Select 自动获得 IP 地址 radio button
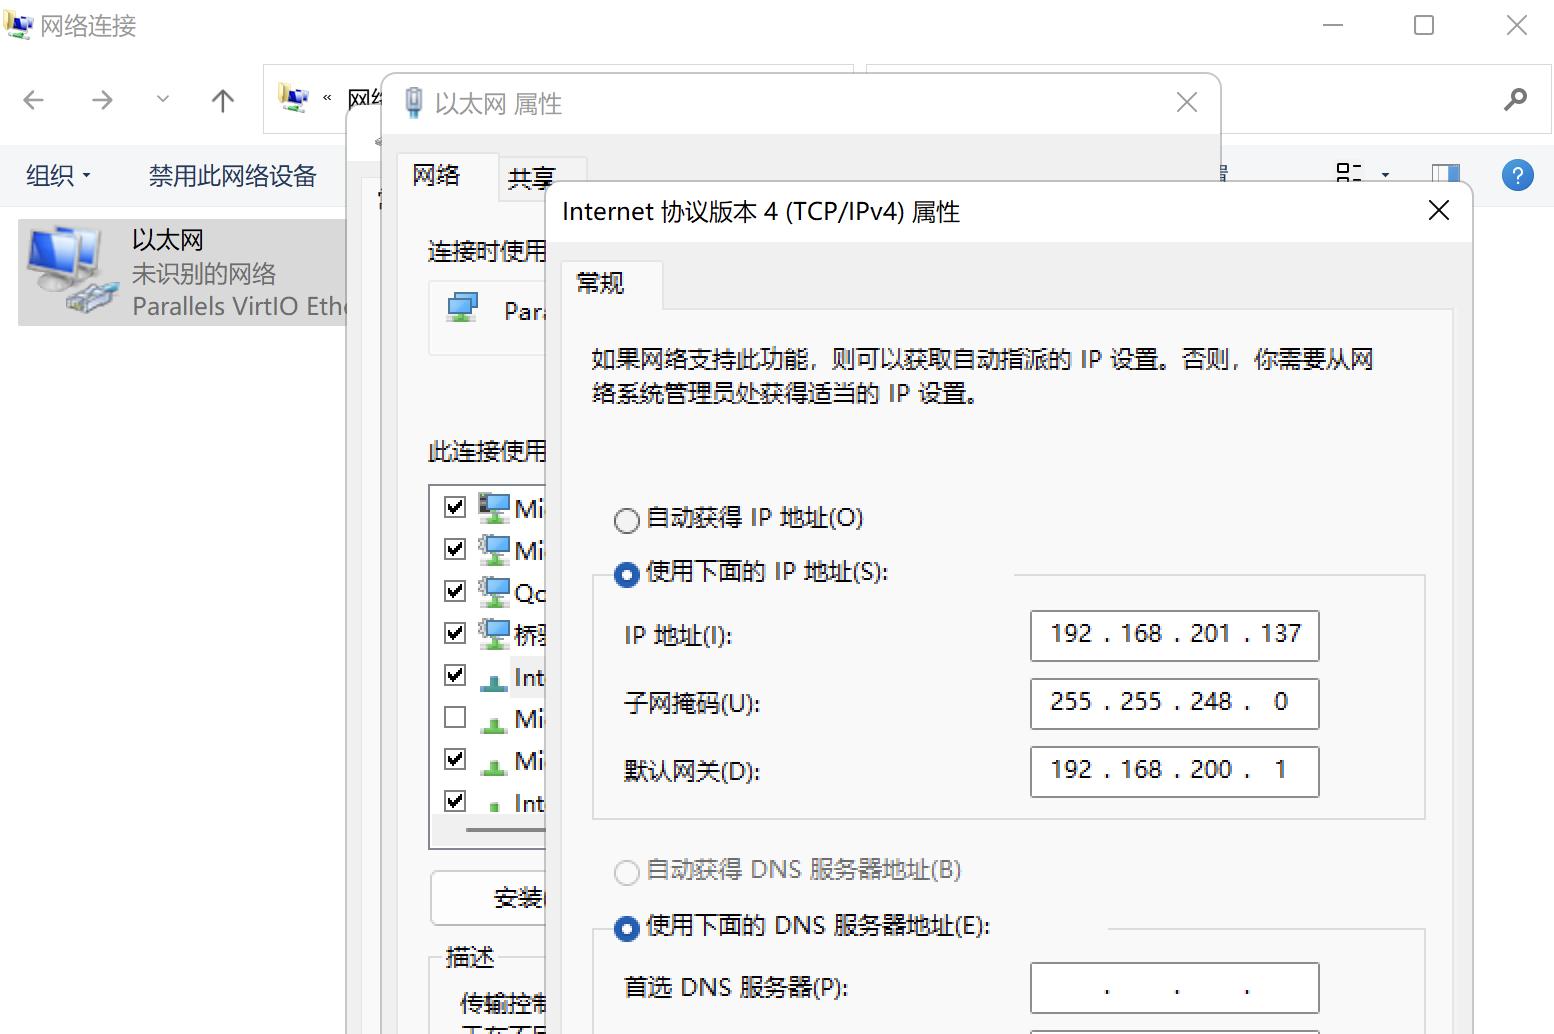 [627, 520]
